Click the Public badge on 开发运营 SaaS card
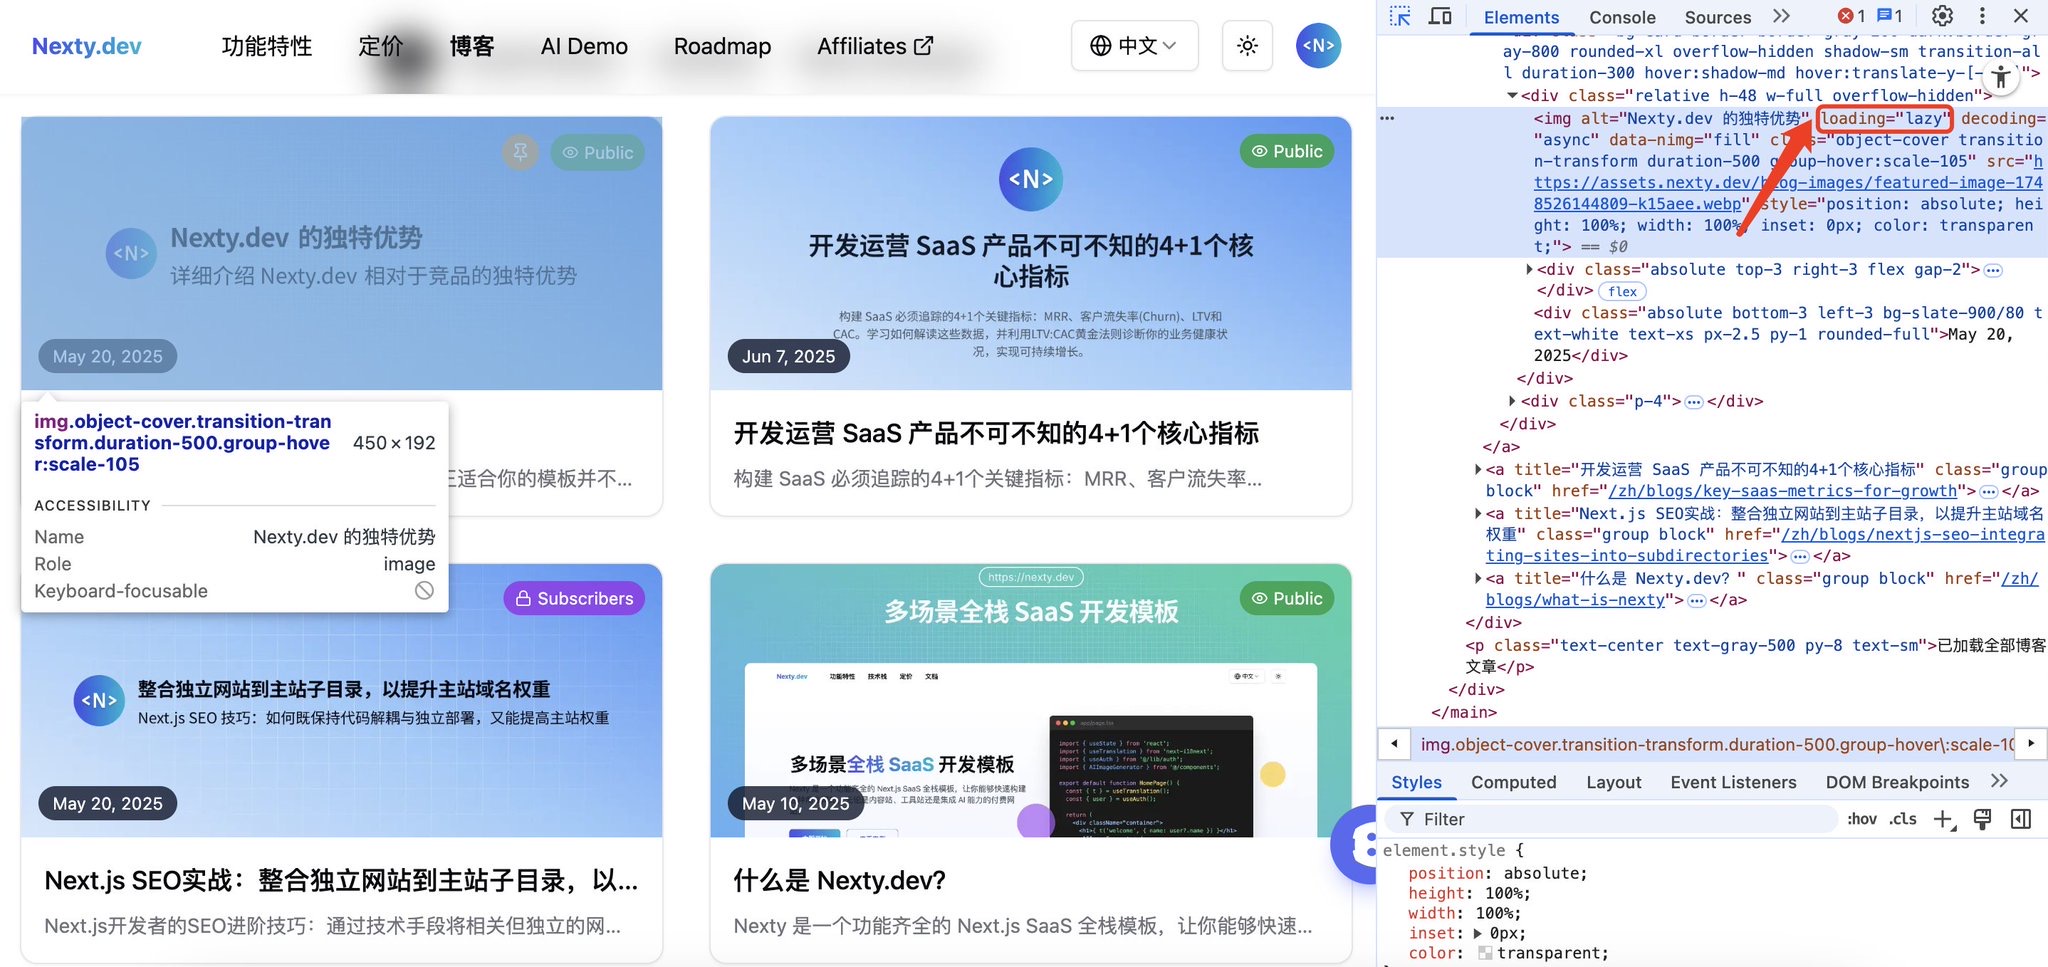Viewport: 2048px width, 967px height. pyautogui.click(x=1287, y=151)
